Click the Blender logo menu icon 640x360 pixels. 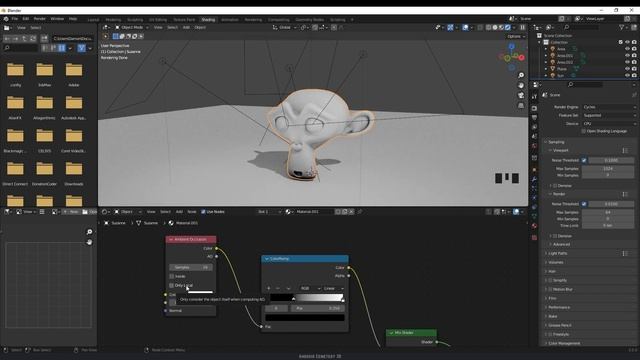point(6,19)
